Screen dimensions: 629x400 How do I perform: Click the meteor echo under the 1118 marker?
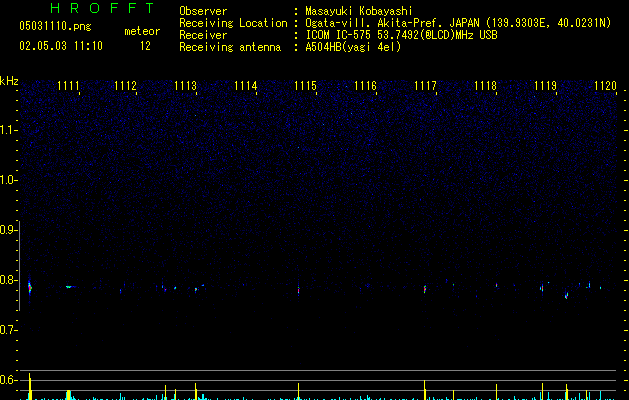[x=497, y=285]
